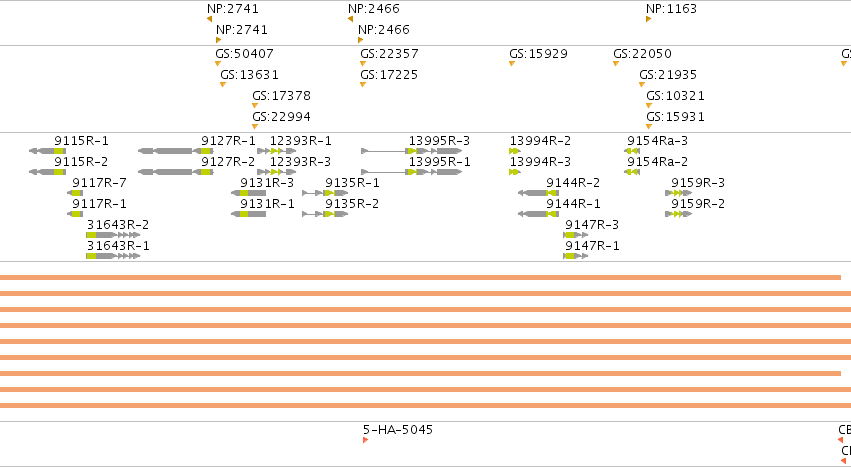Click the GS:22357 insertion triangle
Image resolution: width=851 pixels, height=467 pixels.
(x=363, y=64)
